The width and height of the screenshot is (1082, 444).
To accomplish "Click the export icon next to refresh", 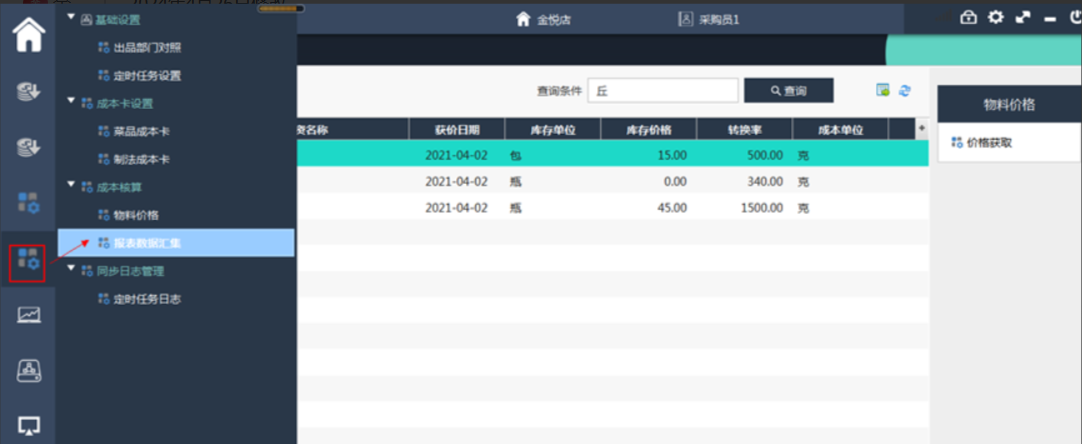I will pos(883,90).
